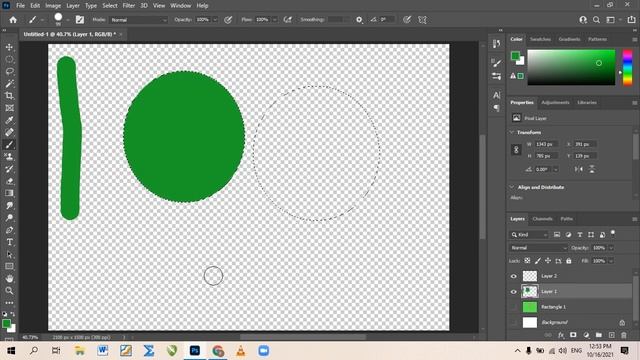Open the brush Mode dropdown
640x360 pixels.
(x=139, y=20)
